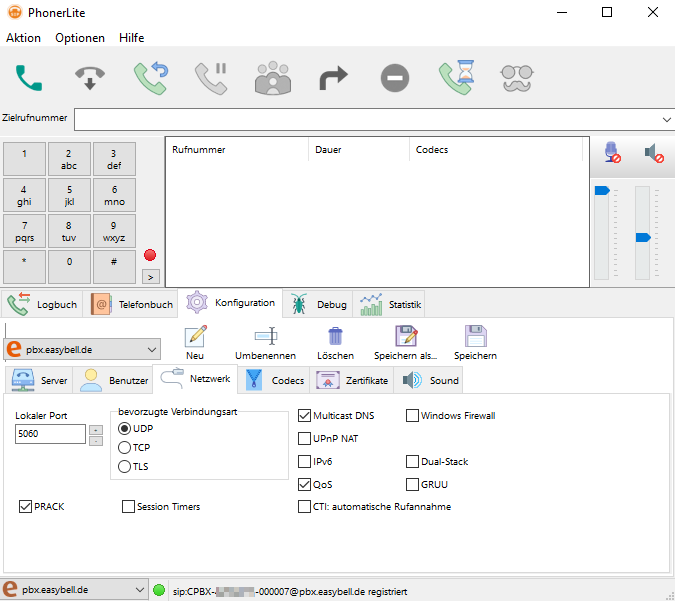
Task: Open the status bar account dropdown
Action: click(139, 590)
